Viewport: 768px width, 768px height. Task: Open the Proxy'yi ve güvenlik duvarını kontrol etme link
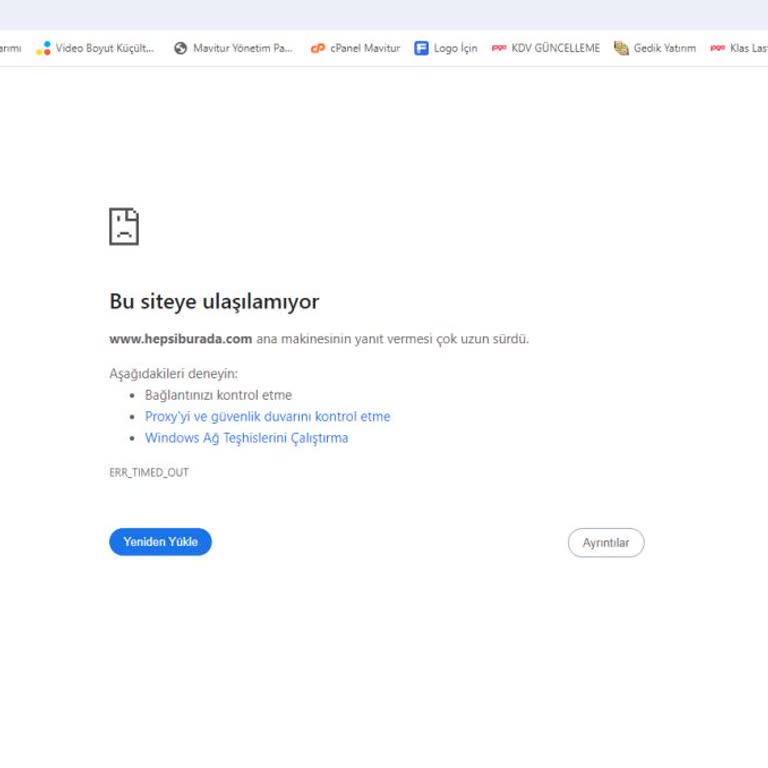[x=267, y=416]
